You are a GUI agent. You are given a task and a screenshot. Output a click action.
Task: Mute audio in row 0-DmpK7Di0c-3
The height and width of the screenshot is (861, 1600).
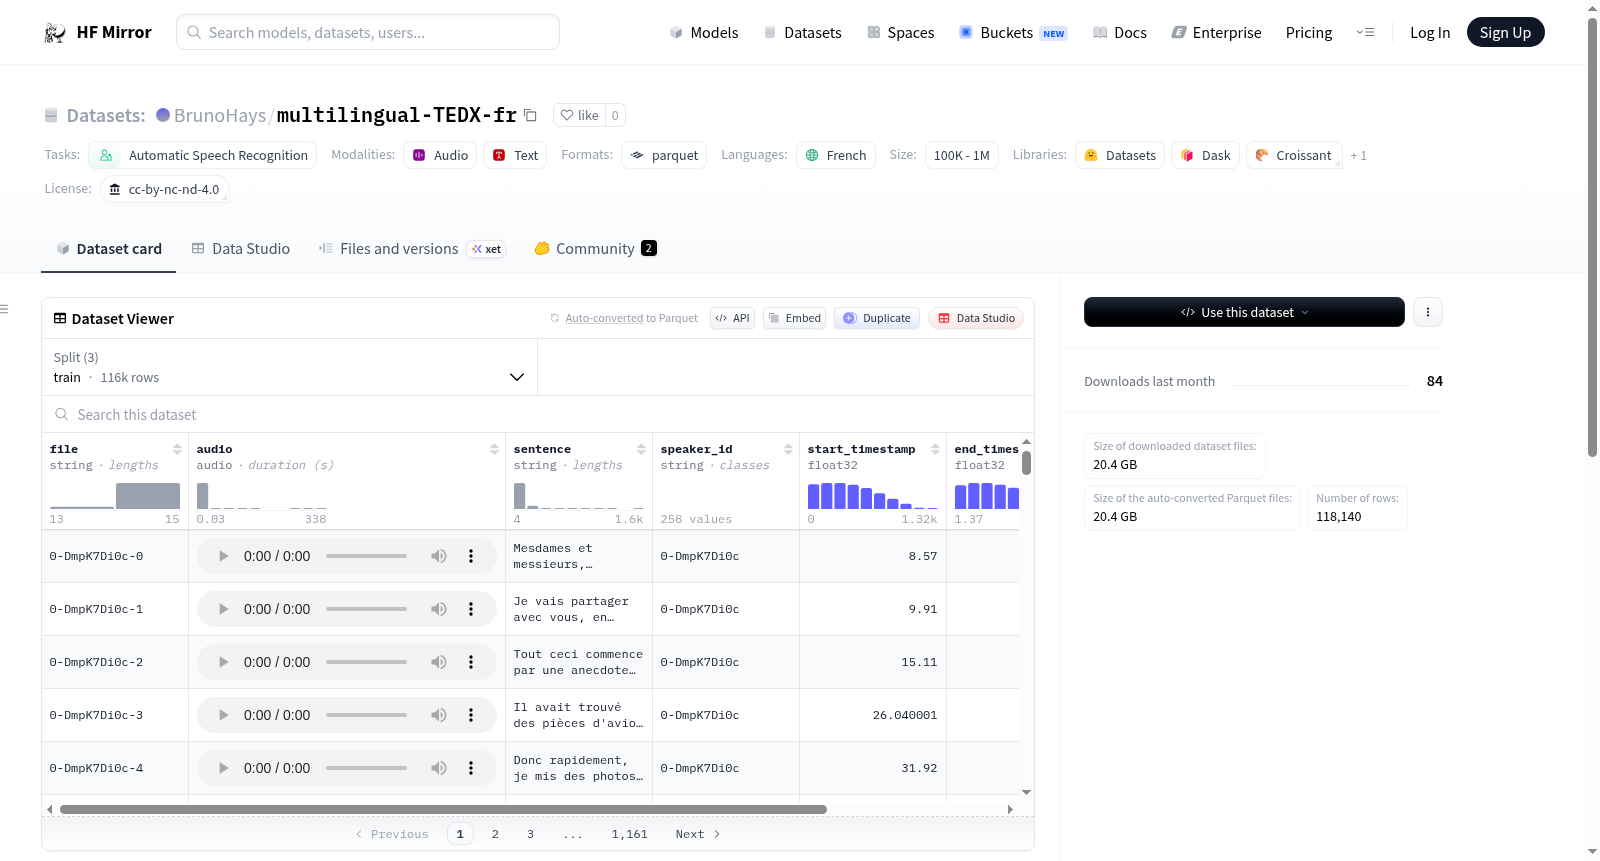439,715
